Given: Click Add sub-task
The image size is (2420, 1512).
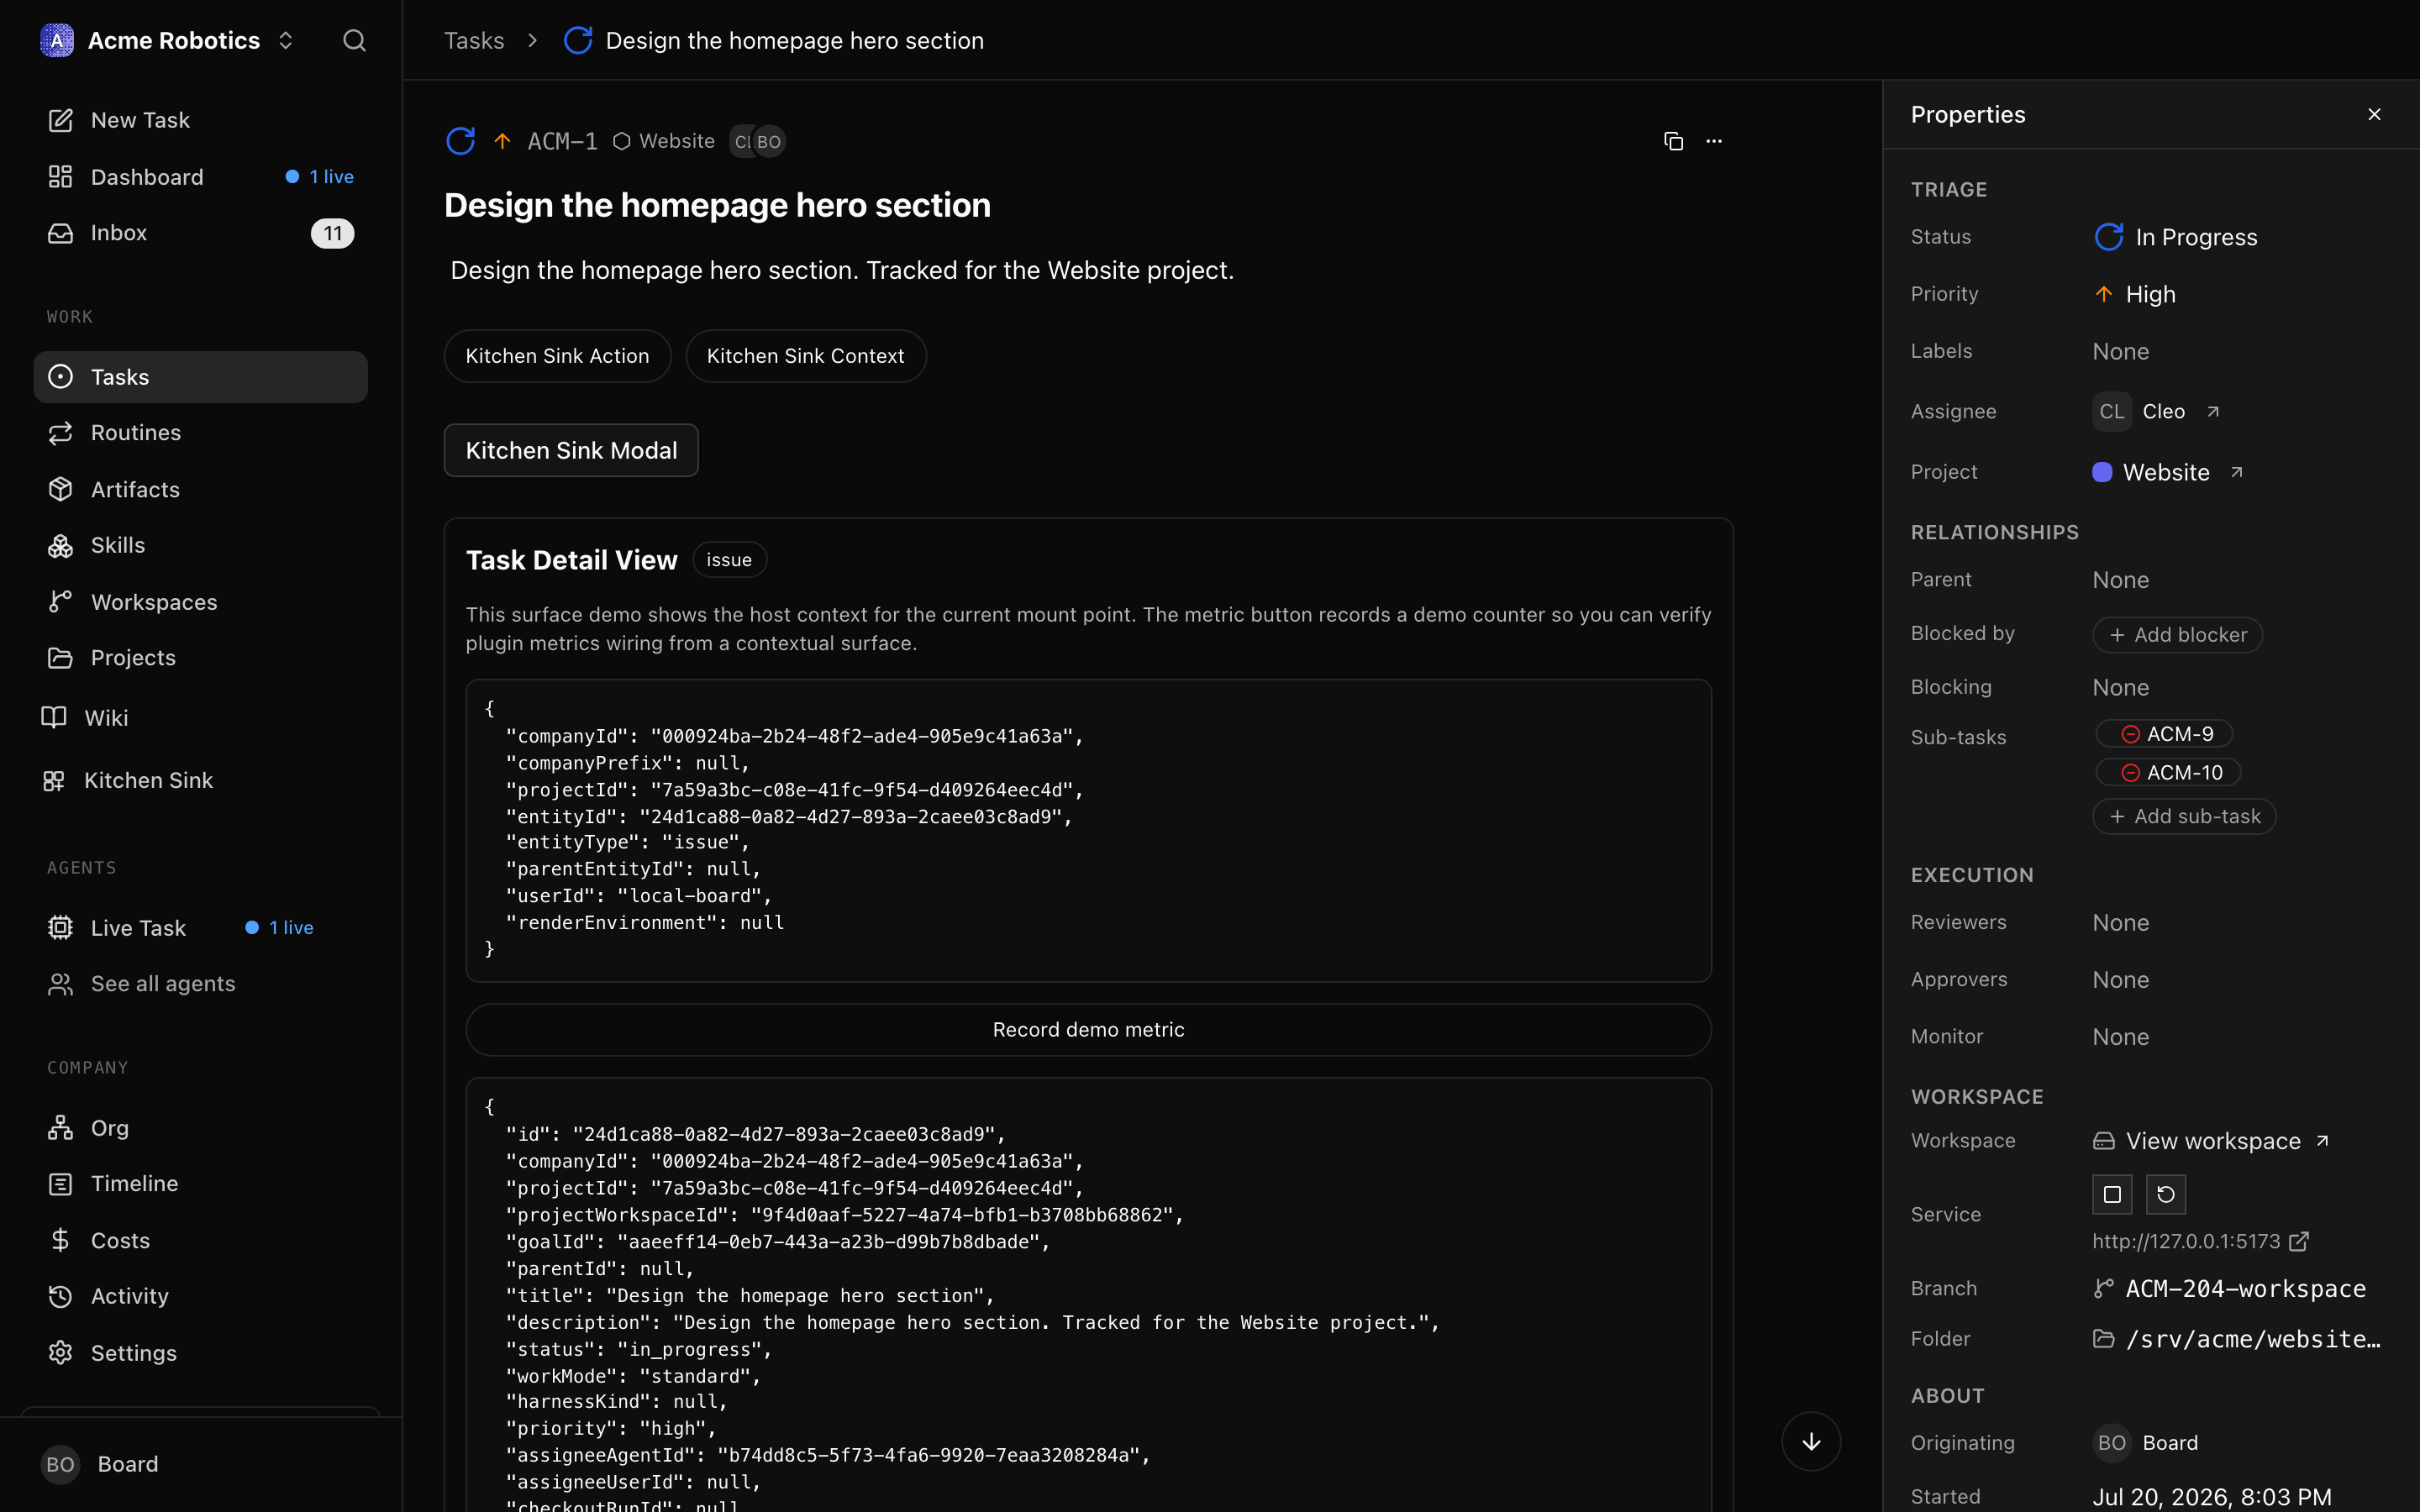Looking at the screenshot, I should click(x=2184, y=816).
